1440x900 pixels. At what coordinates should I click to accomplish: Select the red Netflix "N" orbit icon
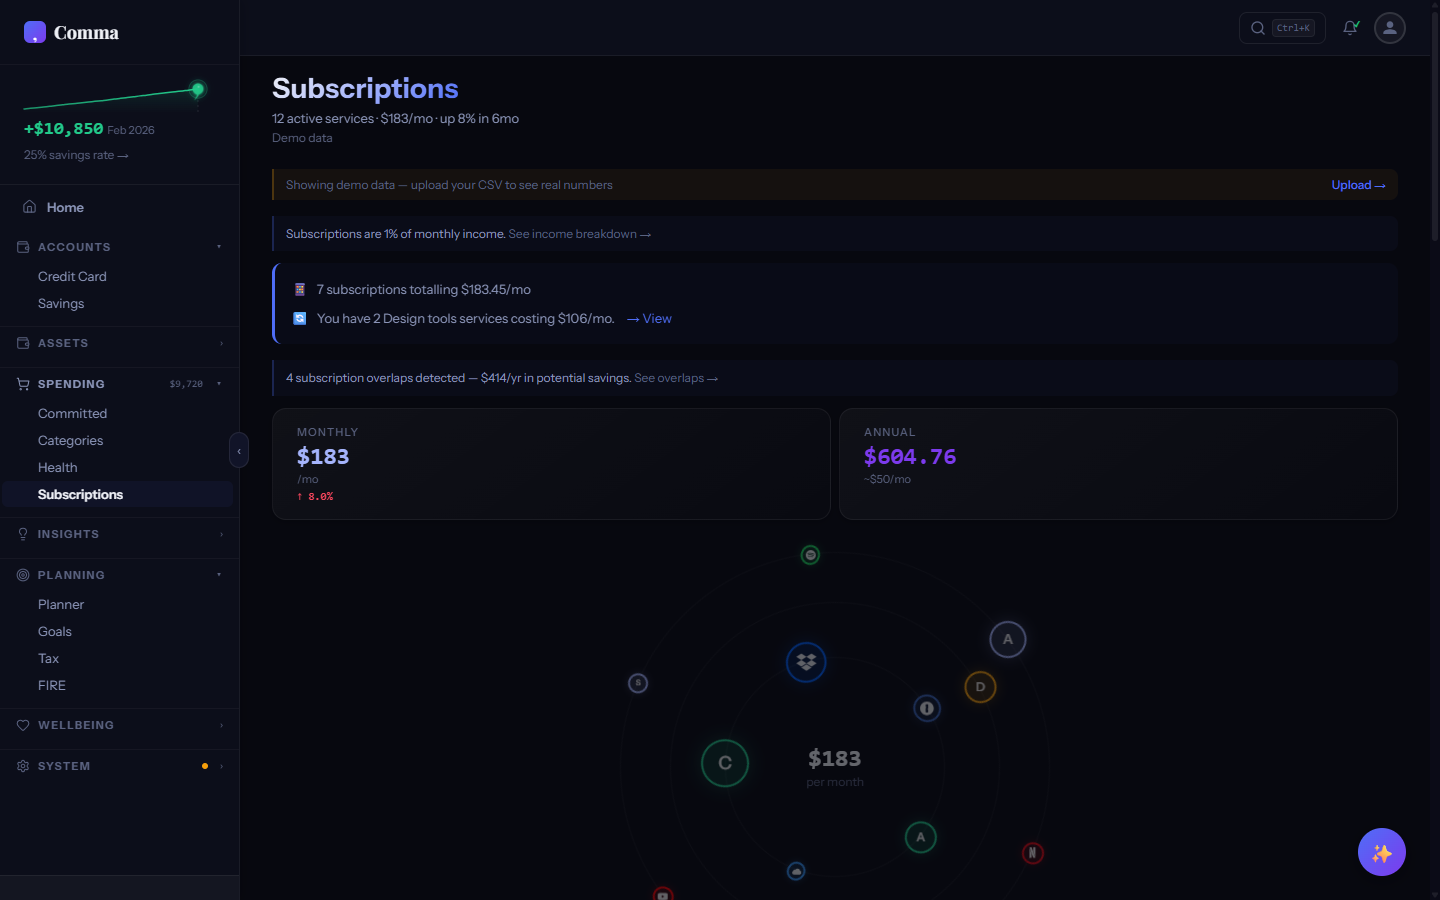pyautogui.click(x=1032, y=853)
